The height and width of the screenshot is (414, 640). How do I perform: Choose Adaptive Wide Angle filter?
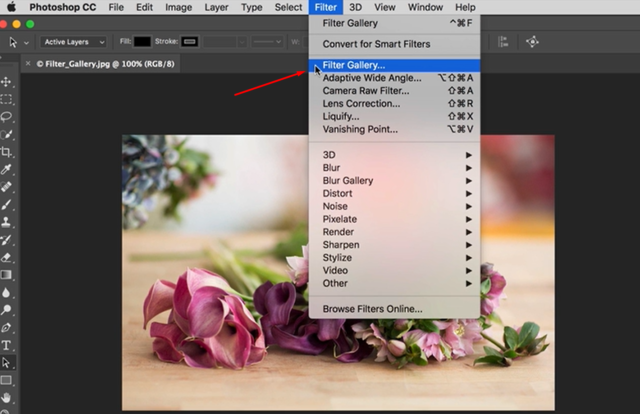394,78
